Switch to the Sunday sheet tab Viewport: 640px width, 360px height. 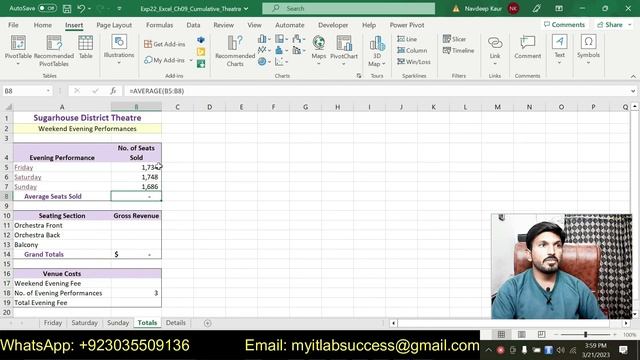(x=118, y=323)
